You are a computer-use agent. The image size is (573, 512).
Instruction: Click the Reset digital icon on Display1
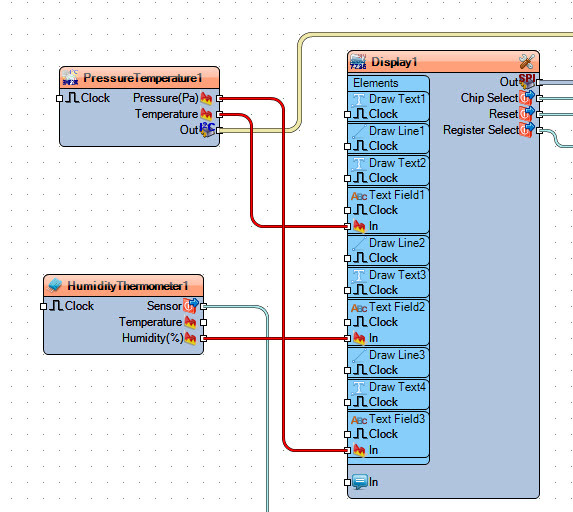coord(527,114)
